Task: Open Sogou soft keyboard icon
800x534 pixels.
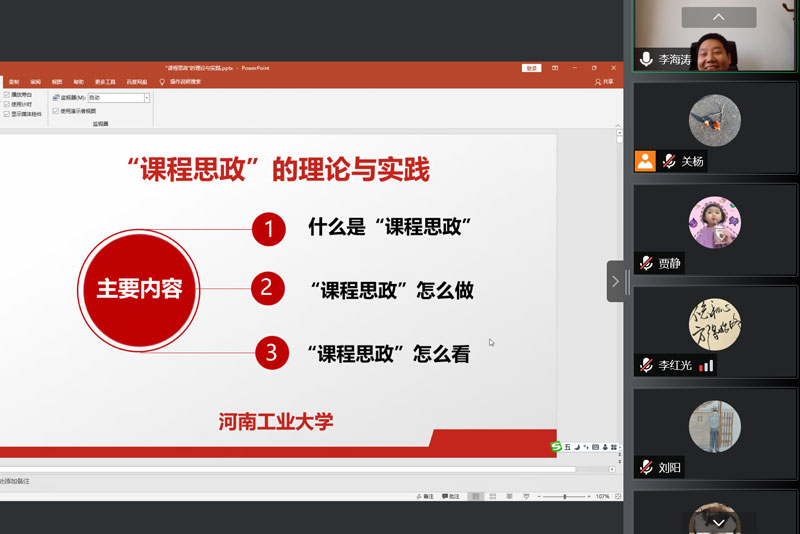Action: point(595,447)
